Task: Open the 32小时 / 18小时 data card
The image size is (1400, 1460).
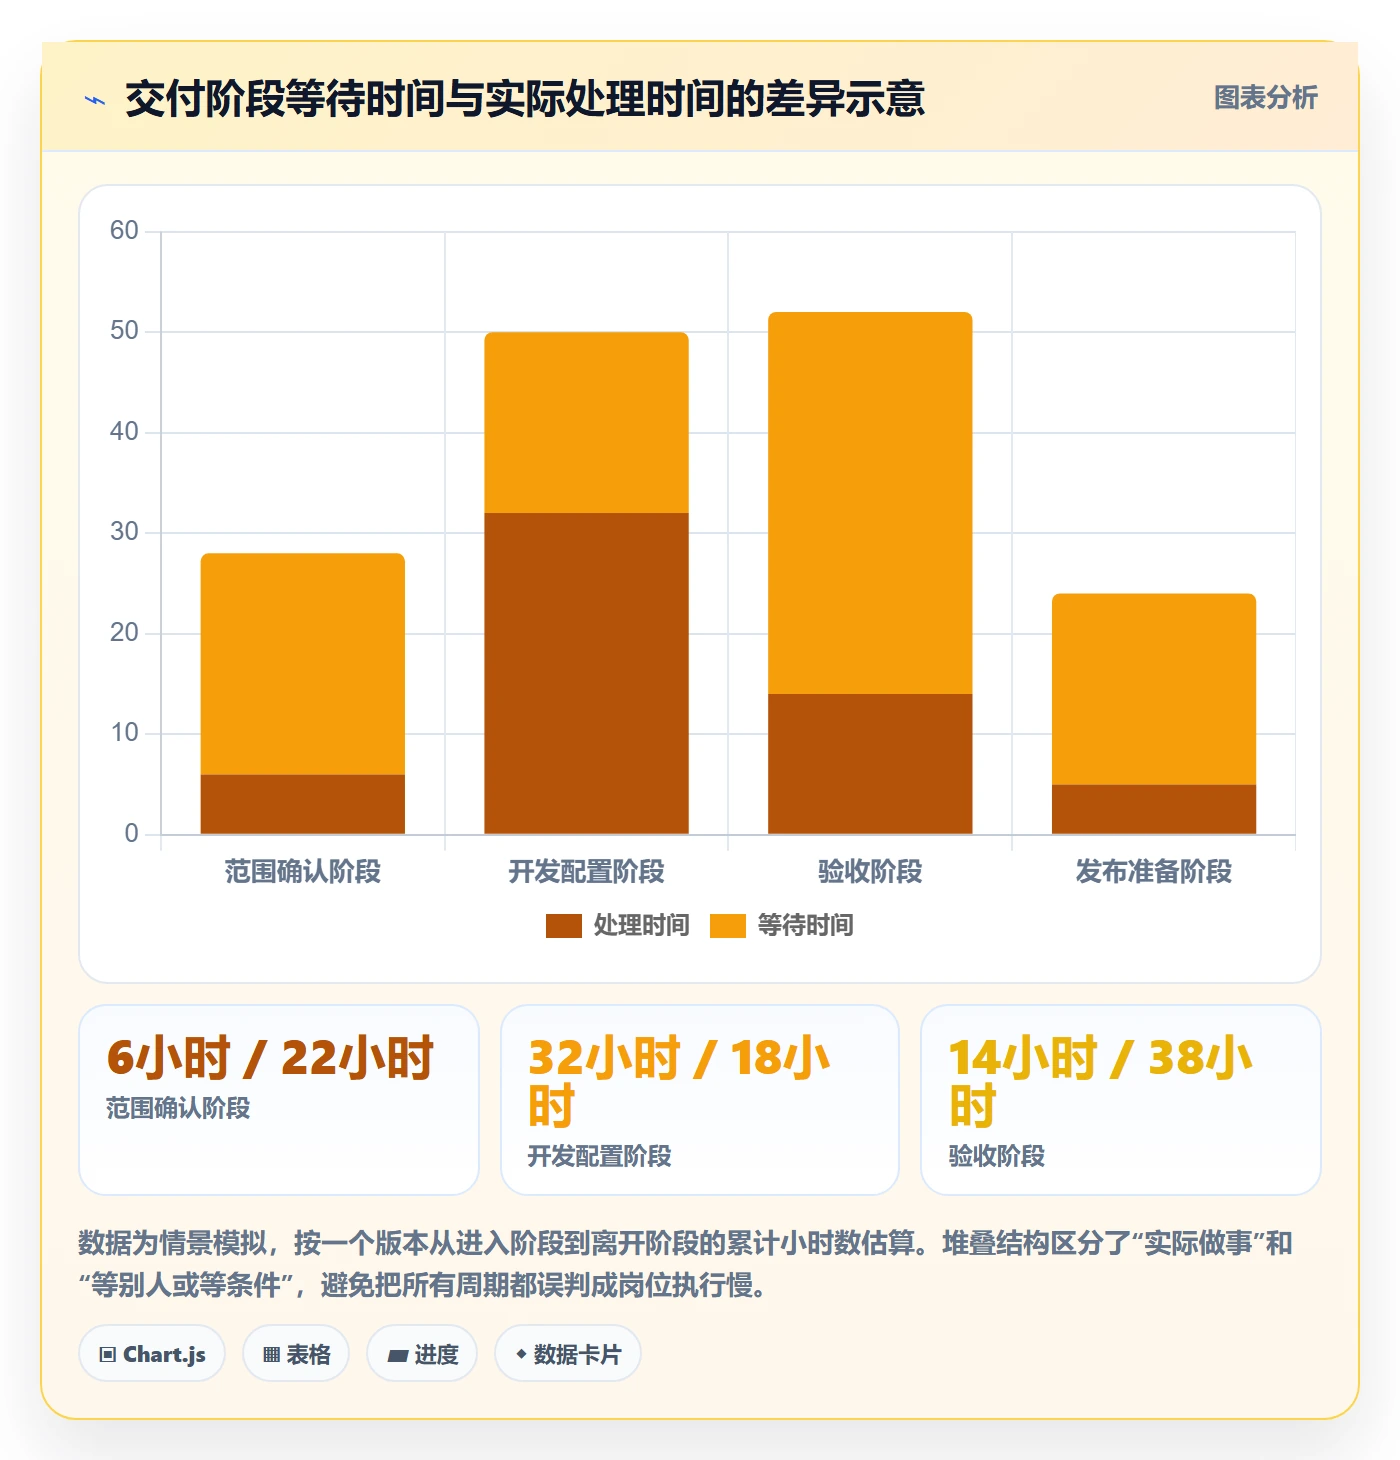Action: 700,1100
